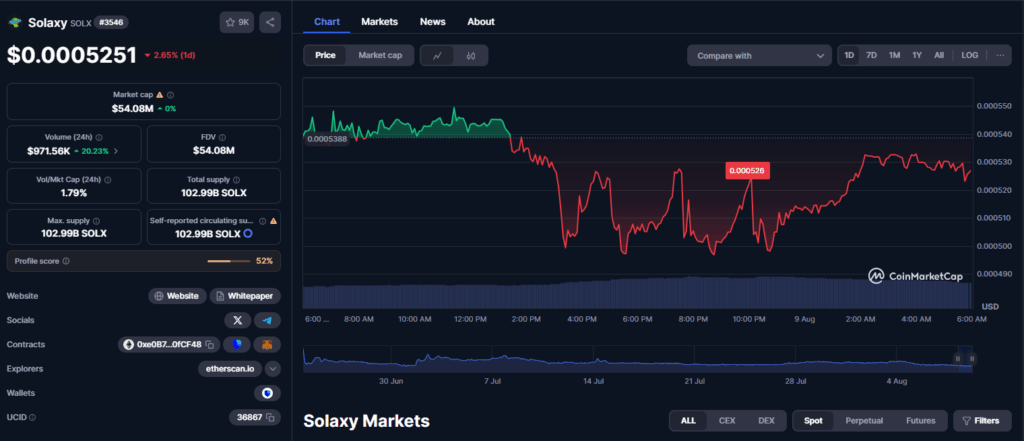Click the historical overview mini chart

[x=637, y=361]
